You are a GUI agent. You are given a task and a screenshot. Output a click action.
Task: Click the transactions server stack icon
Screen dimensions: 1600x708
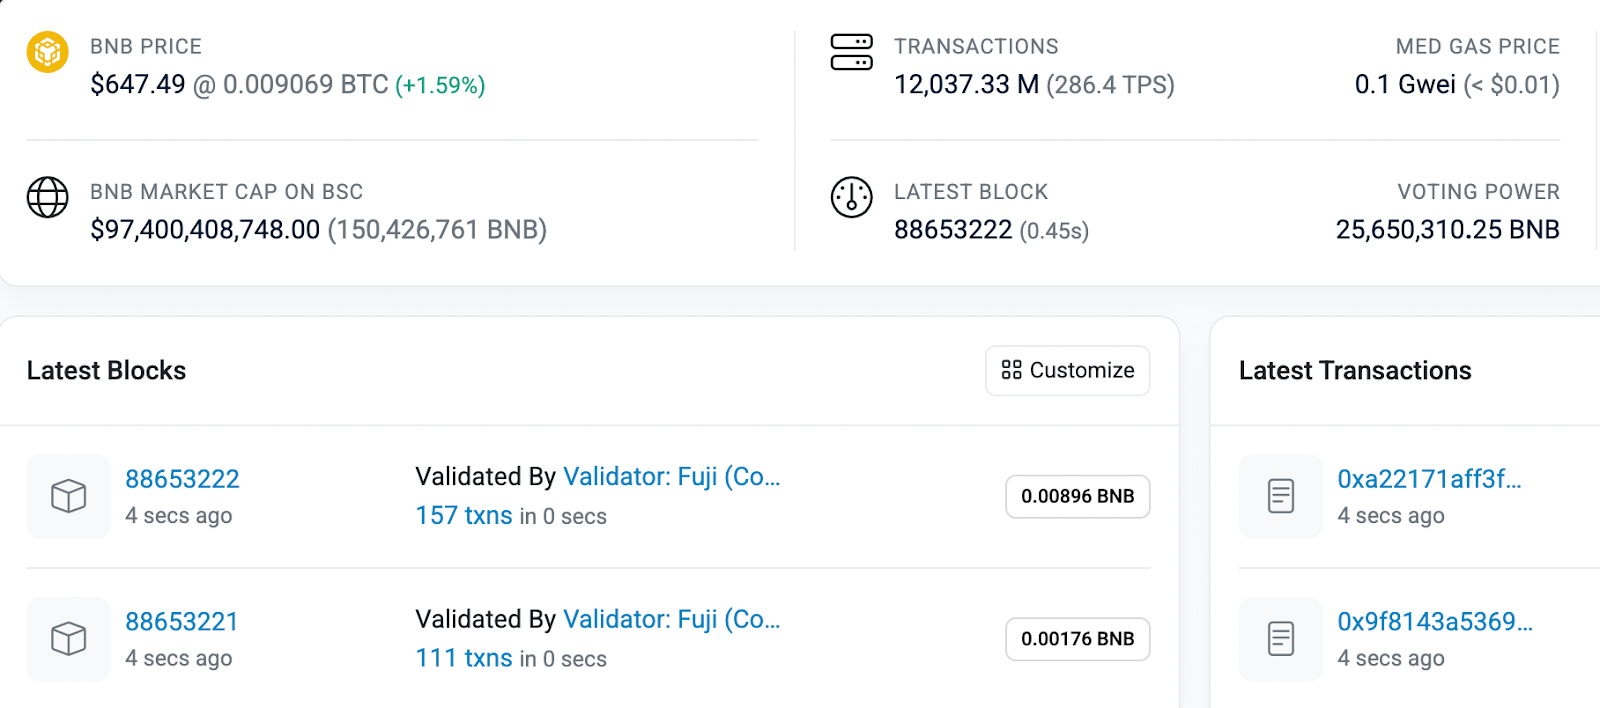(851, 52)
